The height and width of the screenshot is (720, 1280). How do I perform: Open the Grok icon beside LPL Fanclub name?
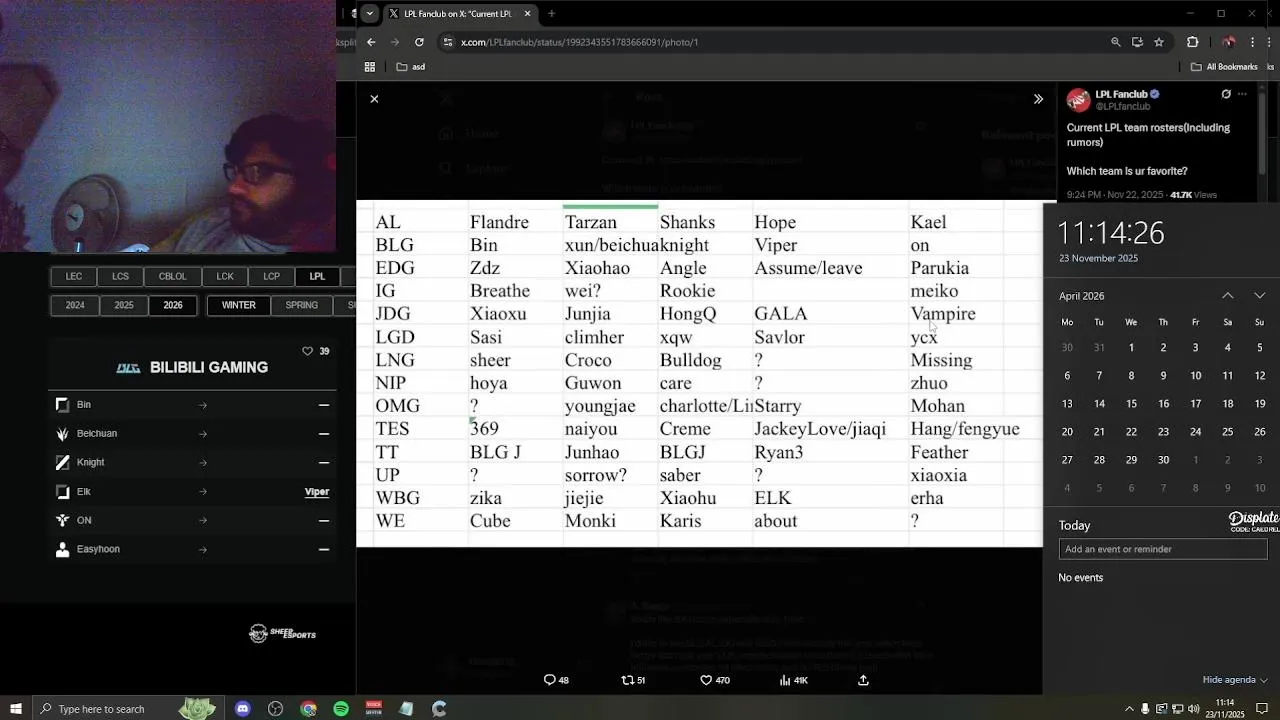tap(1226, 94)
